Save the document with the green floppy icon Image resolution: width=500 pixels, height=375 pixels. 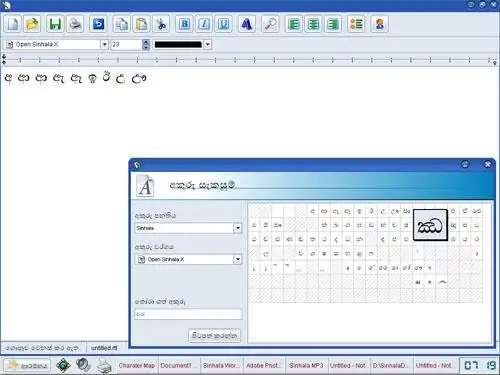(x=55, y=24)
